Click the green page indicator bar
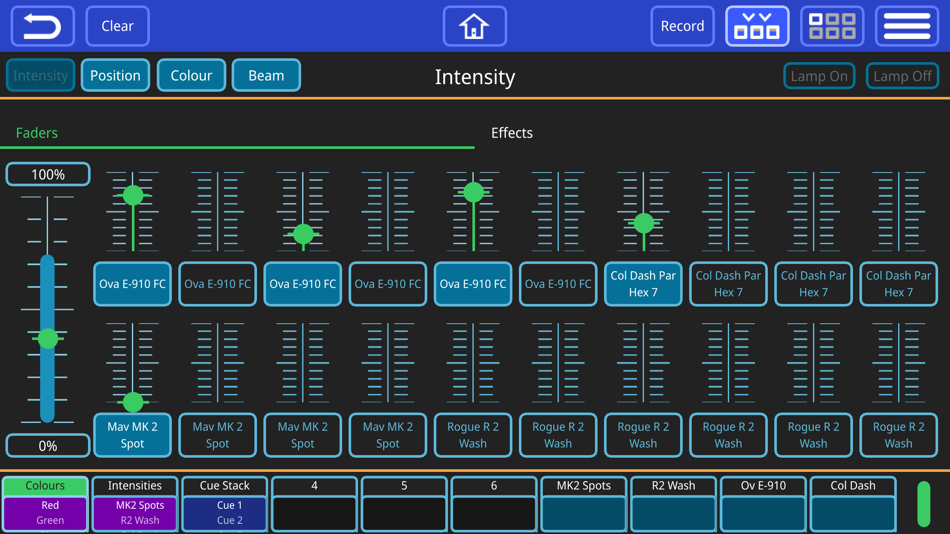 coord(923,504)
